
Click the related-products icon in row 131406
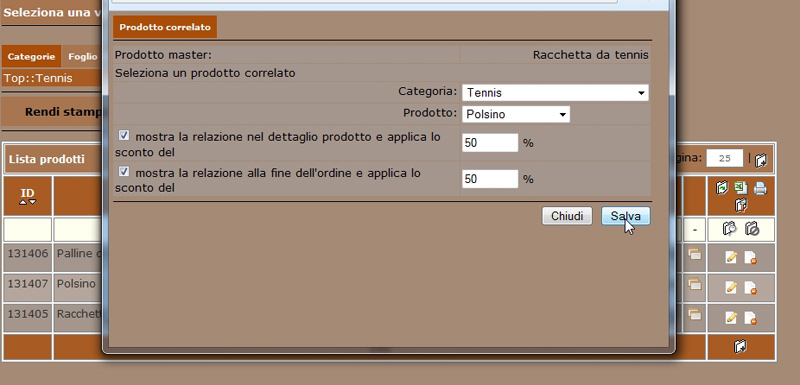[x=694, y=254]
